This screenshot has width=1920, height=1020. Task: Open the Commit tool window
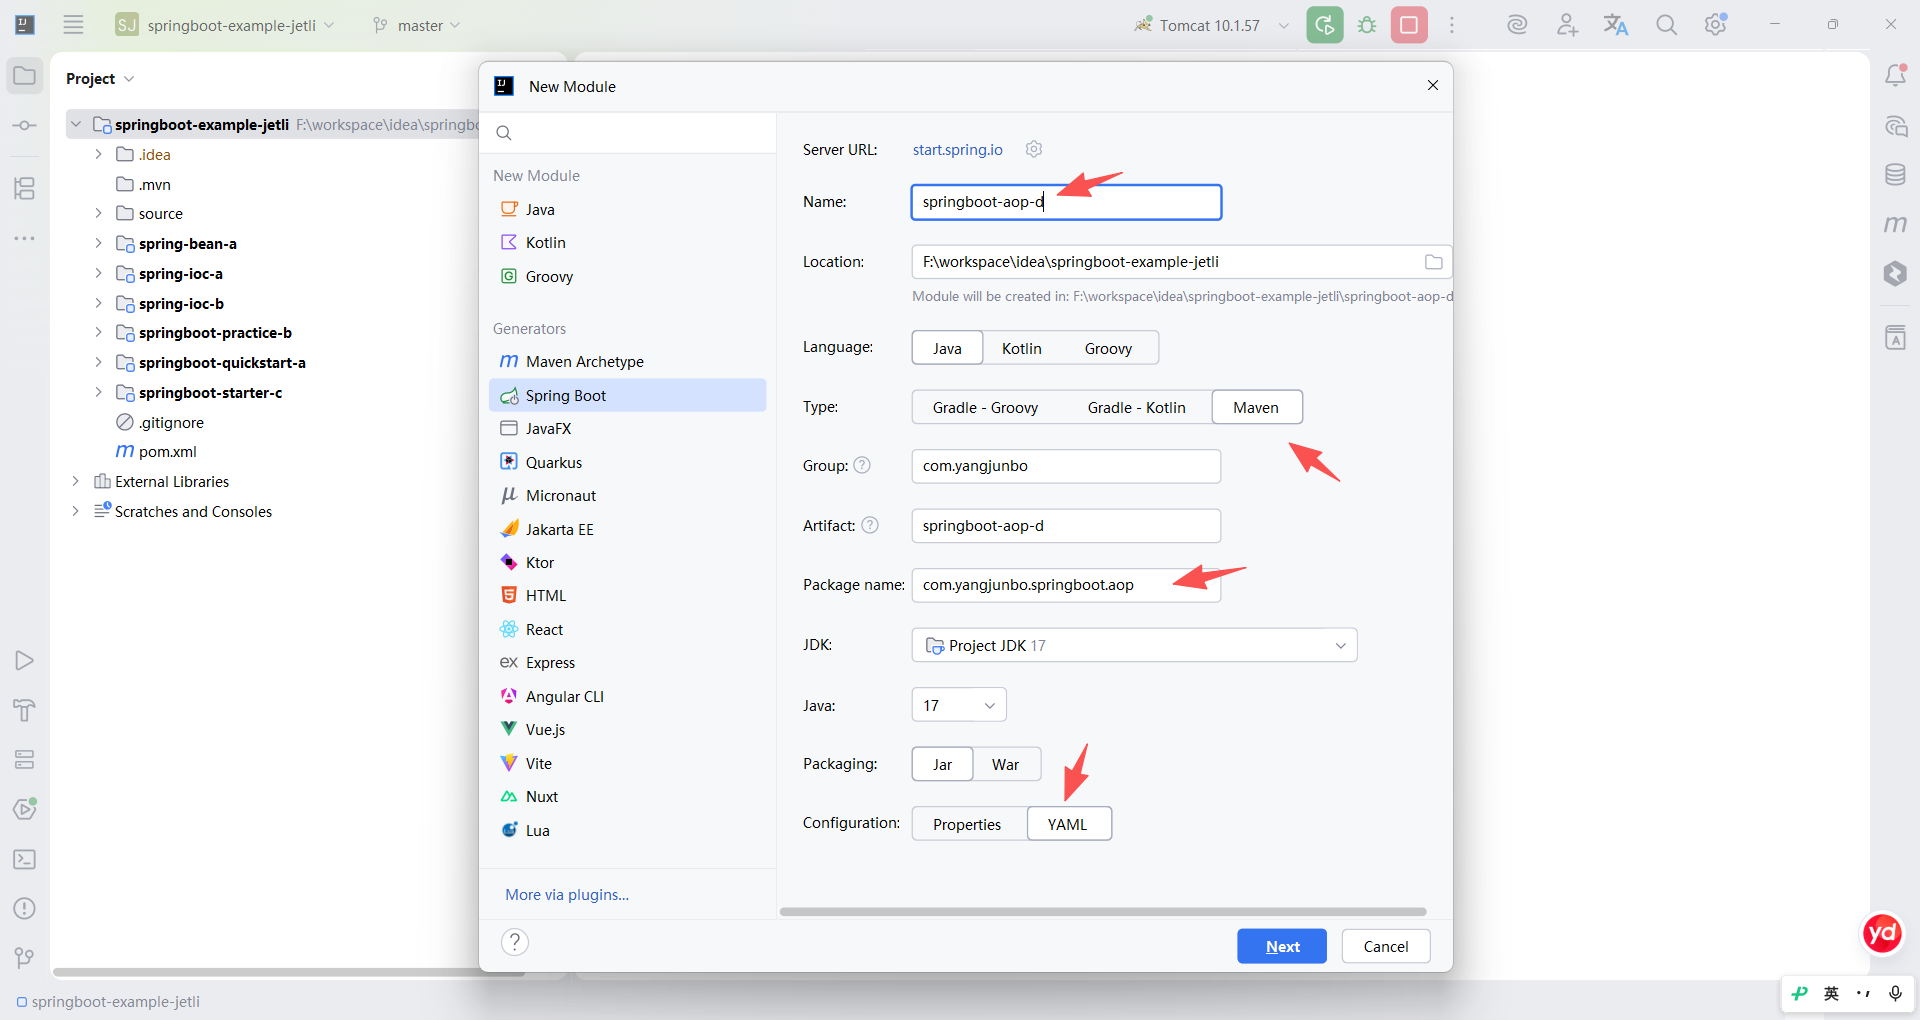pyautogui.click(x=25, y=126)
